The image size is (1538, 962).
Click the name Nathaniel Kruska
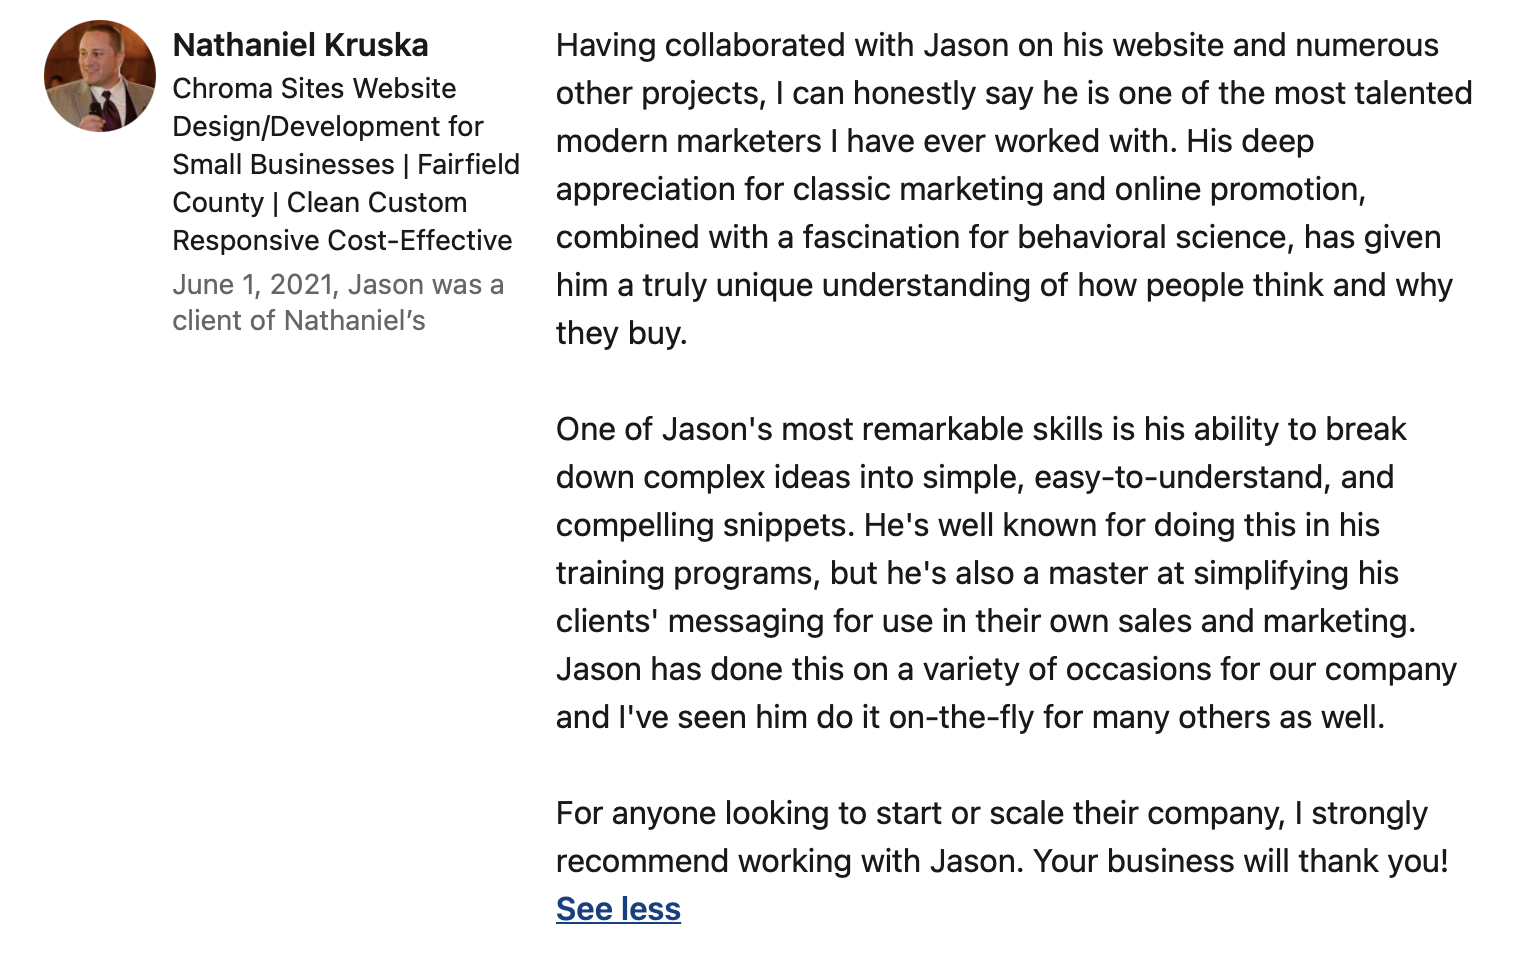[300, 45]
